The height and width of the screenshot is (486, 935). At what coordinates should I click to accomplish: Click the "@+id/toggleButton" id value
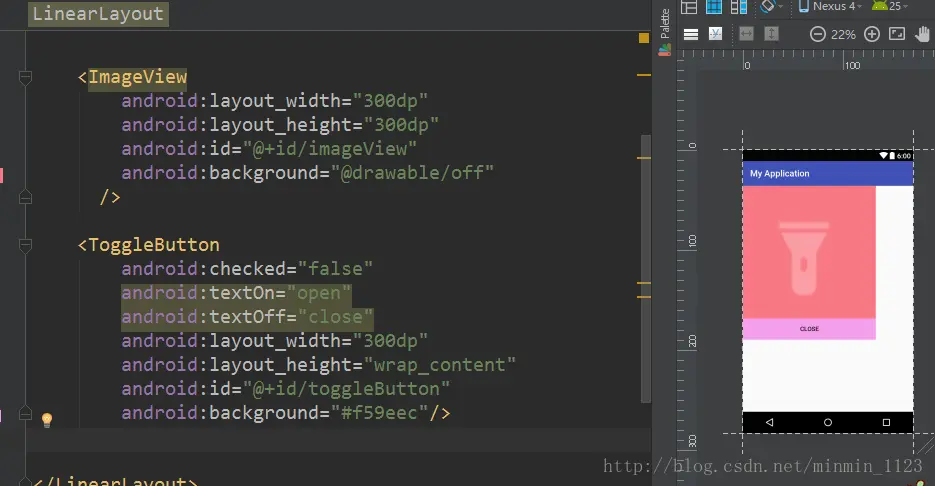[346, 389]
